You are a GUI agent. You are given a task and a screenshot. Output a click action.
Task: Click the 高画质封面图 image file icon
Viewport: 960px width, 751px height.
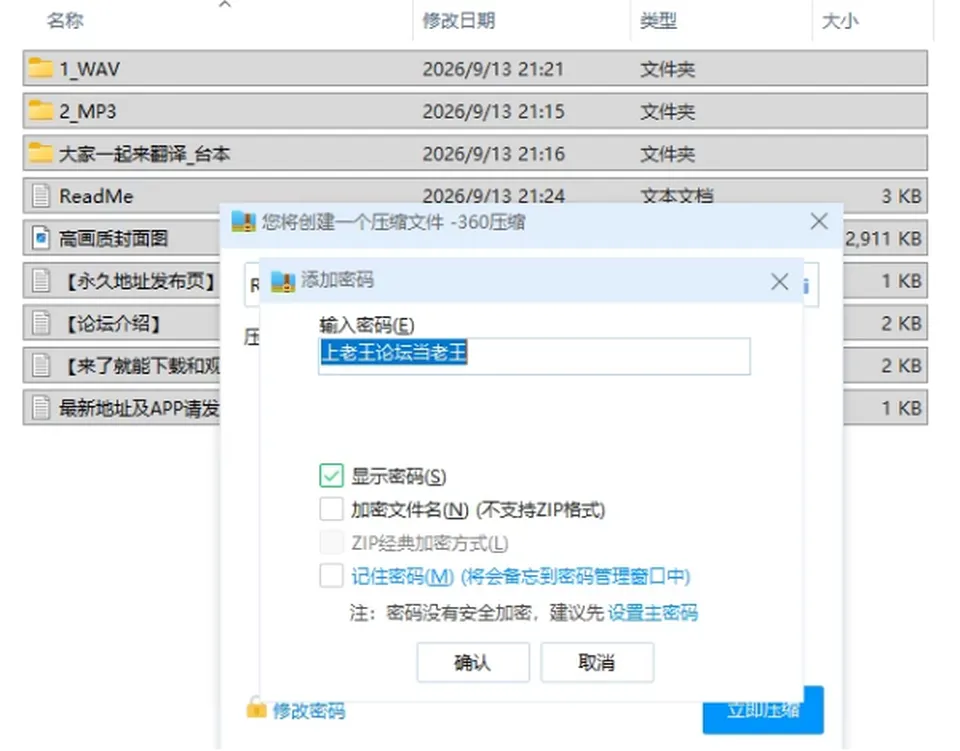(41, 238)
